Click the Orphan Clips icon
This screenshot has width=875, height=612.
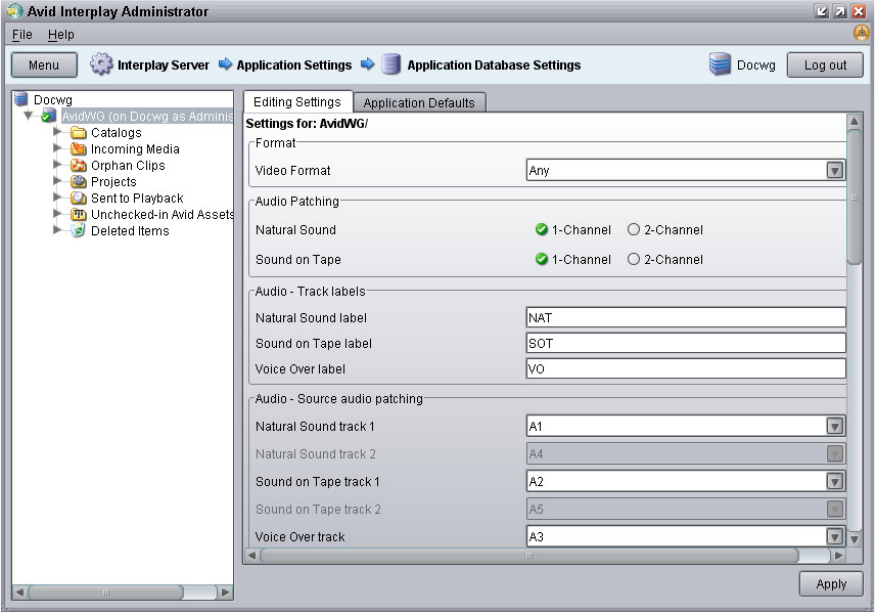coord(79,165)
